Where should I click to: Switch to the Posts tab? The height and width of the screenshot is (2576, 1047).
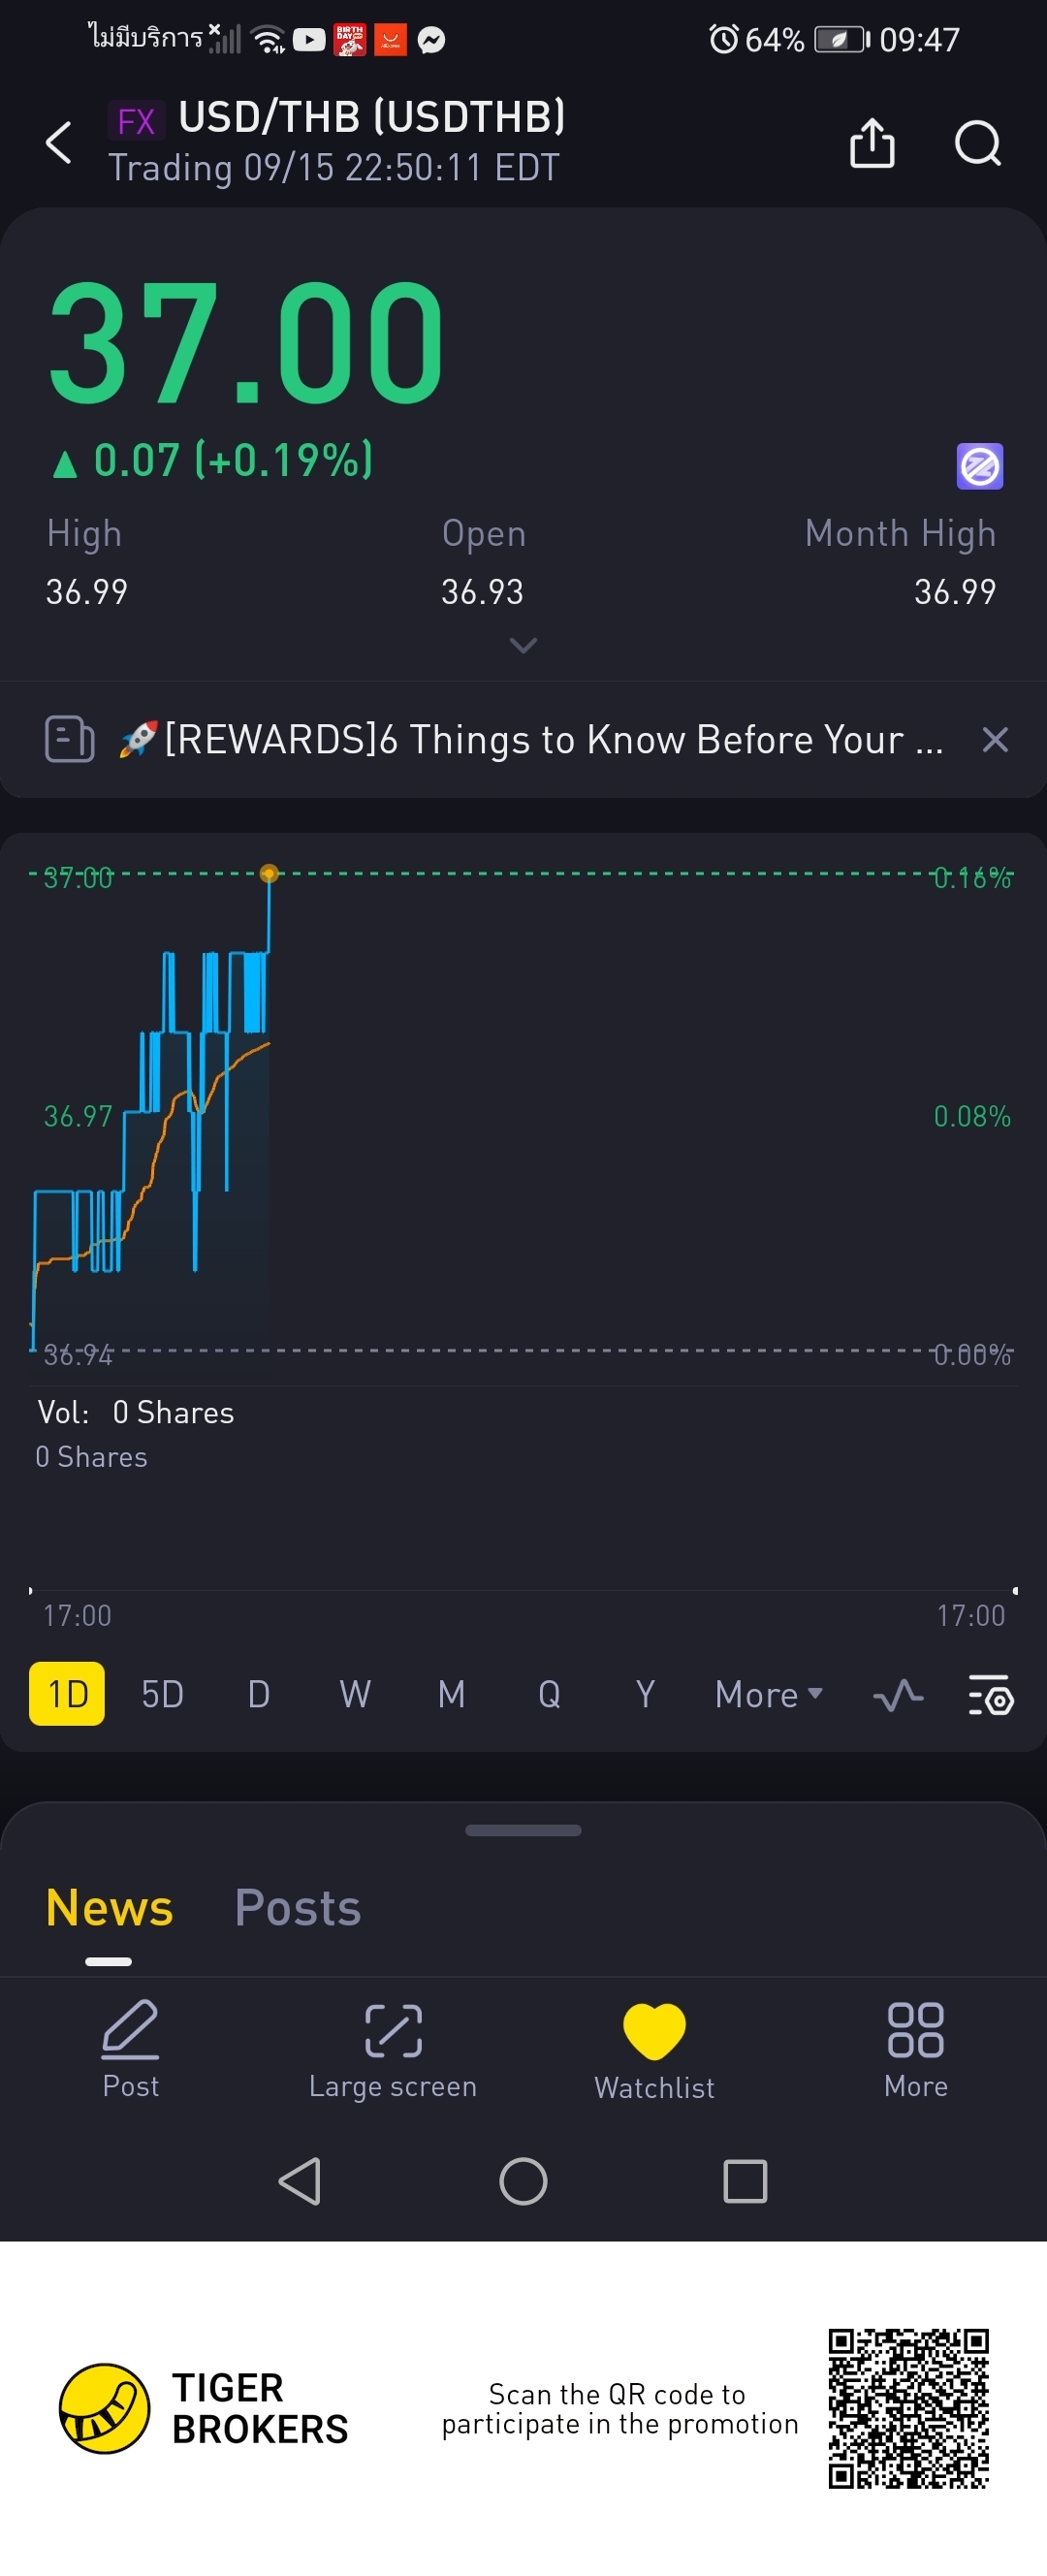297,1907
